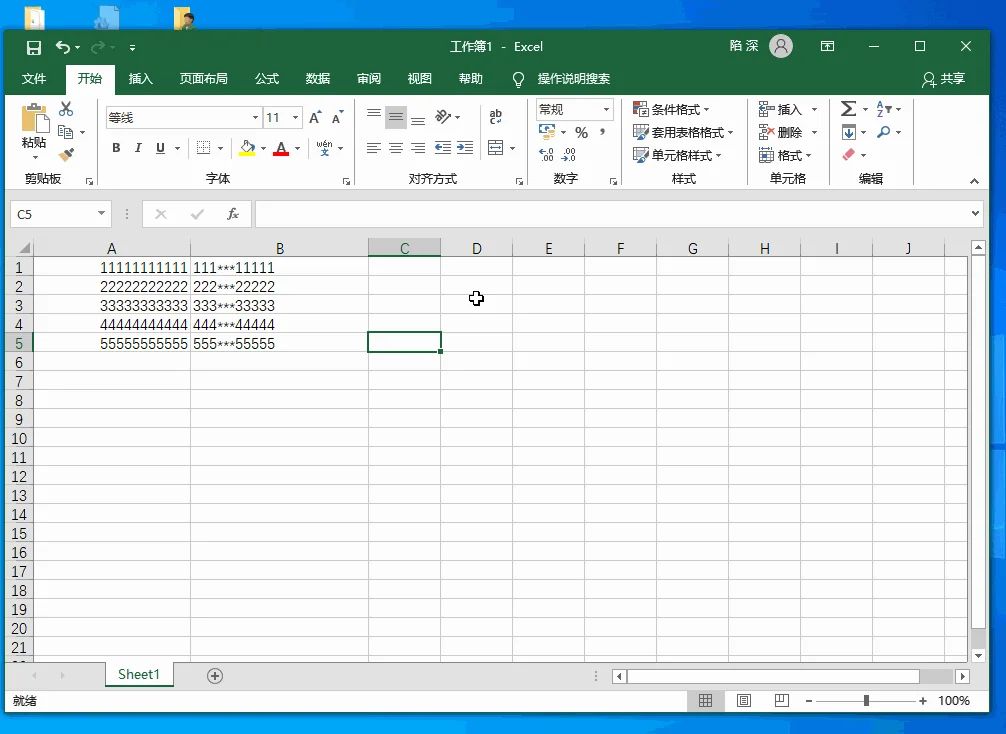Switch to the 插入 Insert tab
Image resolution: width=1006 pixels, height=734 pixels.
[141, 79]
